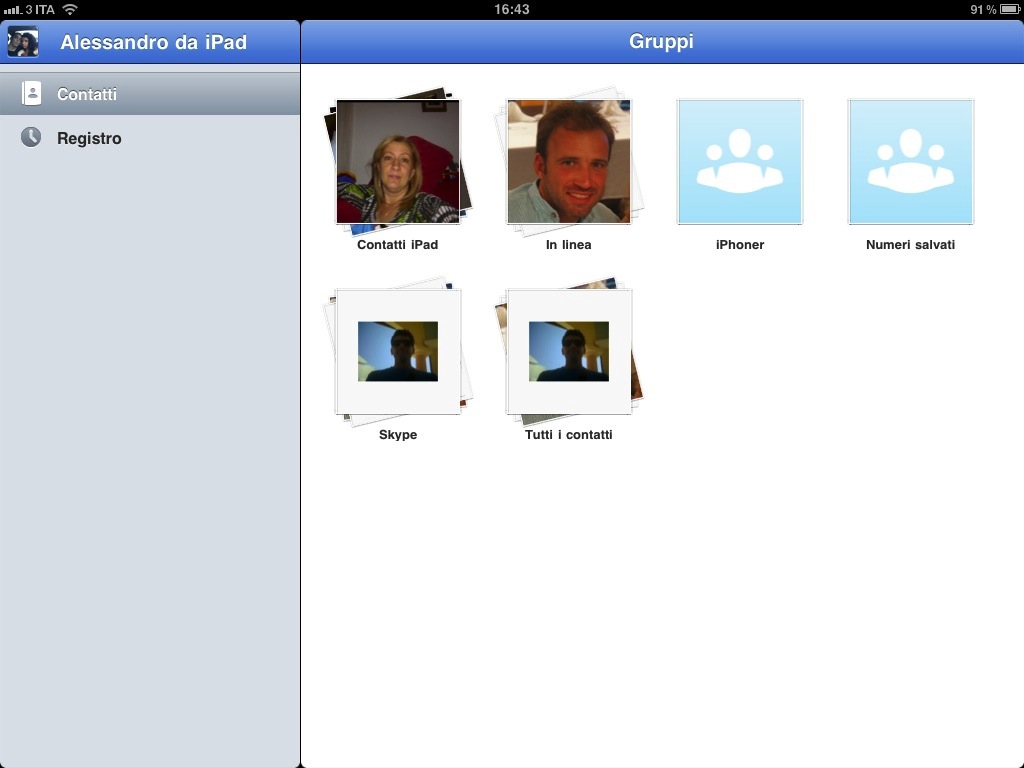The height and width of the screenshot is (768, 1024).
Task: Click the Skype group label
Action: 398,435
